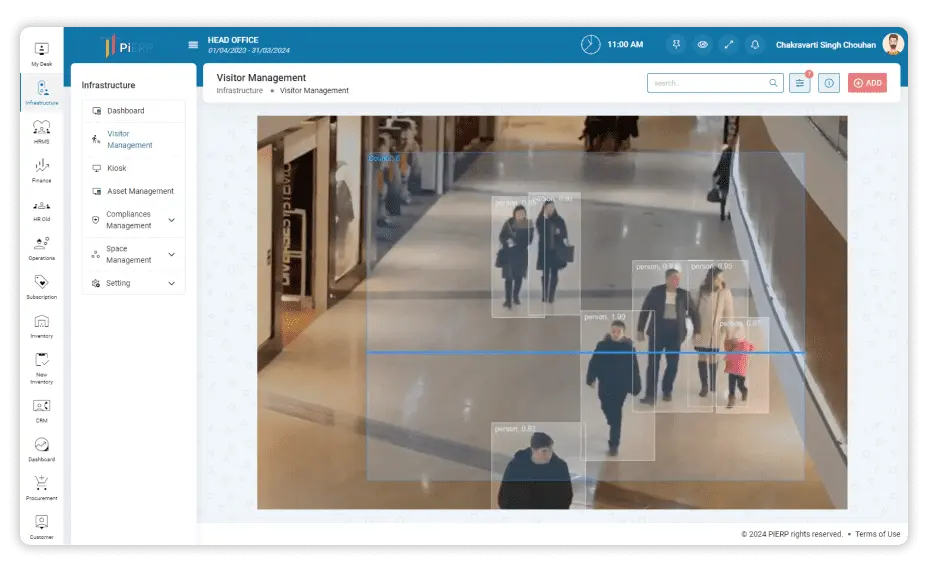Image resolution: width=928 pixels, height=571 pixels.
Task: Select Asset Management menu item
Action: pos(139,191)
